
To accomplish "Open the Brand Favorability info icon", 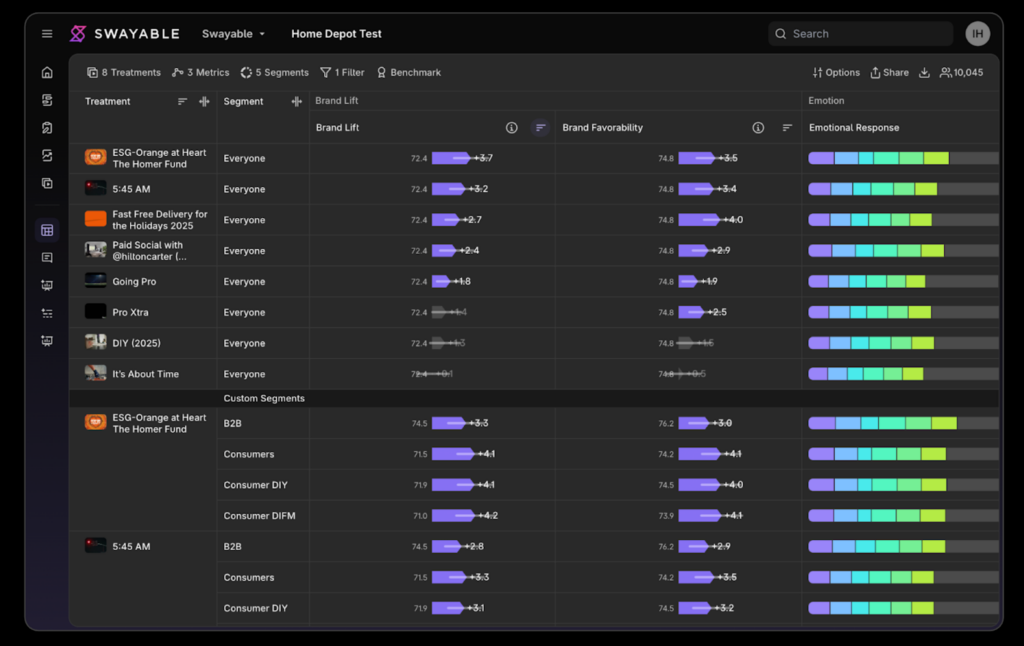I will pos(758,127).
